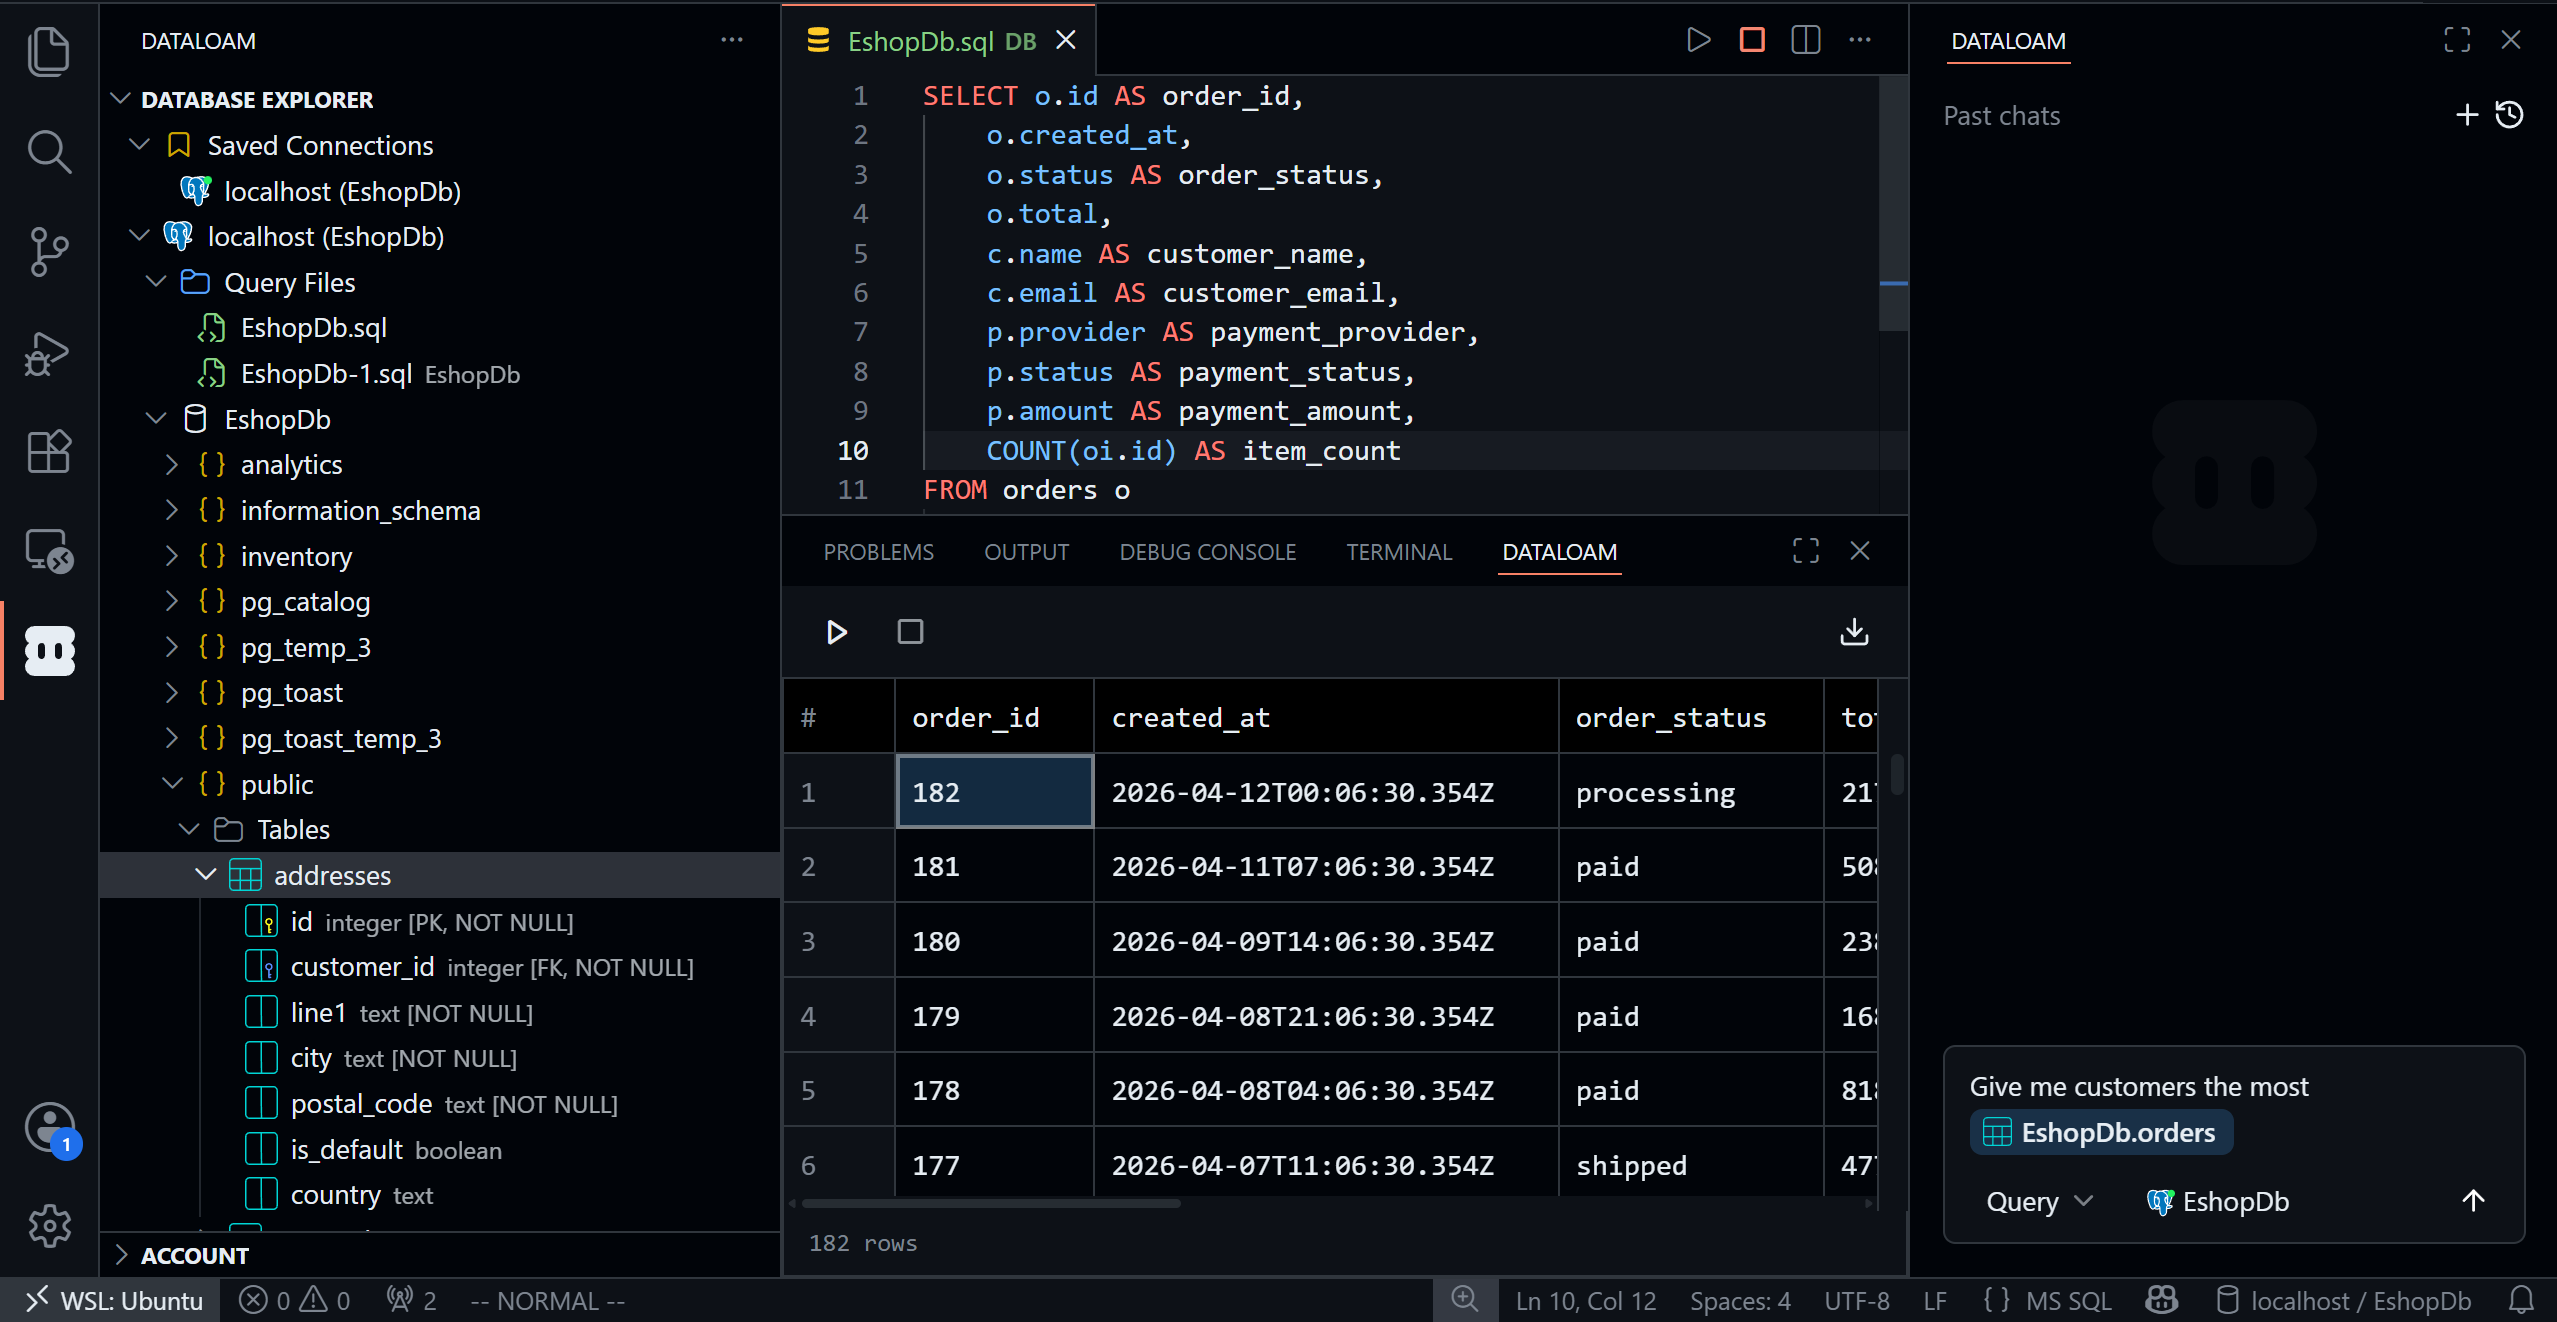Download query results with export icon
This screenshot has height=1322, width=2557.
point(1854,632)
